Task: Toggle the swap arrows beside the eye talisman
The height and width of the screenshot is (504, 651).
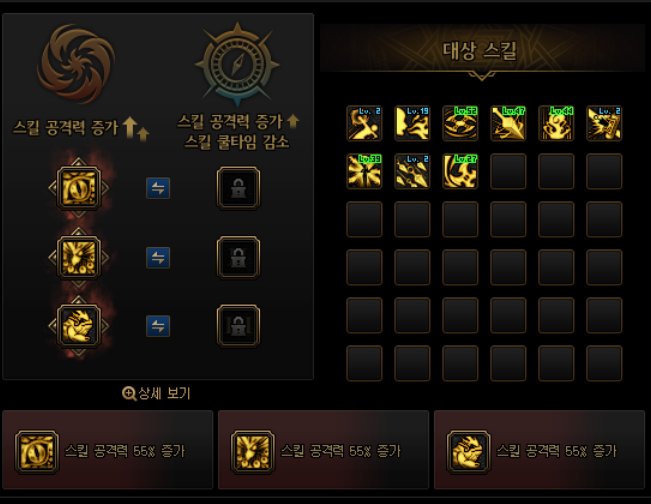Action: click(158, 188)
